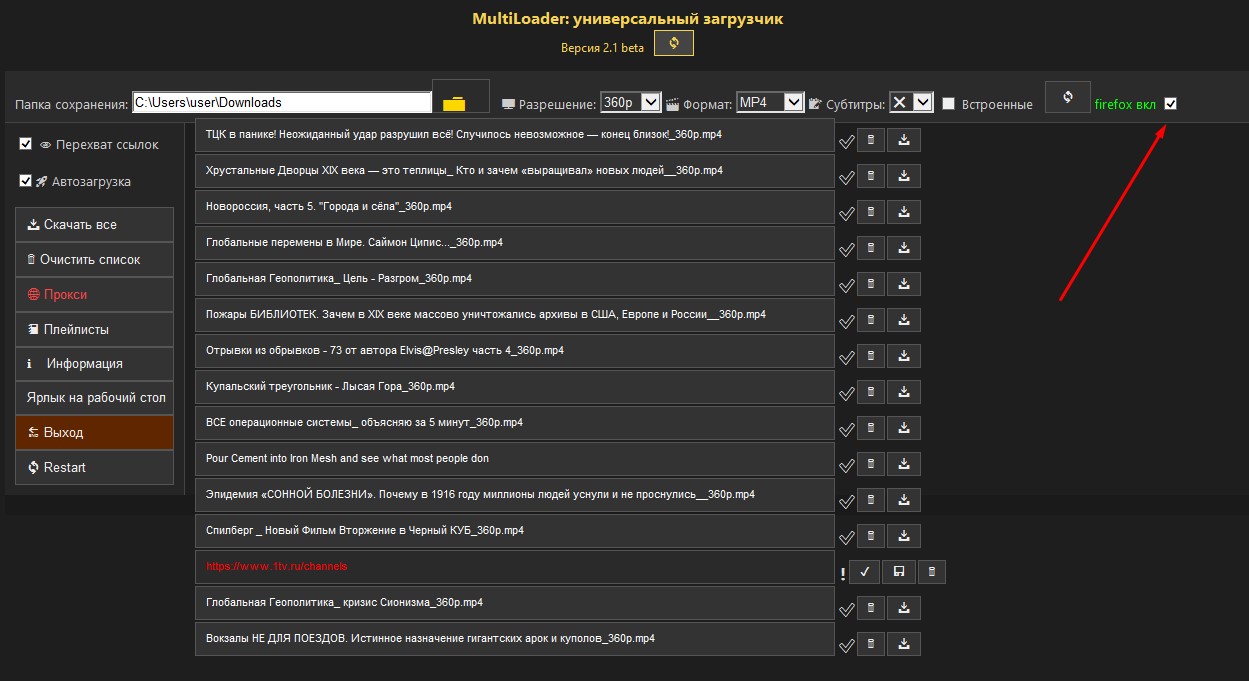This screenshot has height=681, width=1249.
Task: Delete 'кризис Сионизма' entry with trash icon
Action: 871,608
